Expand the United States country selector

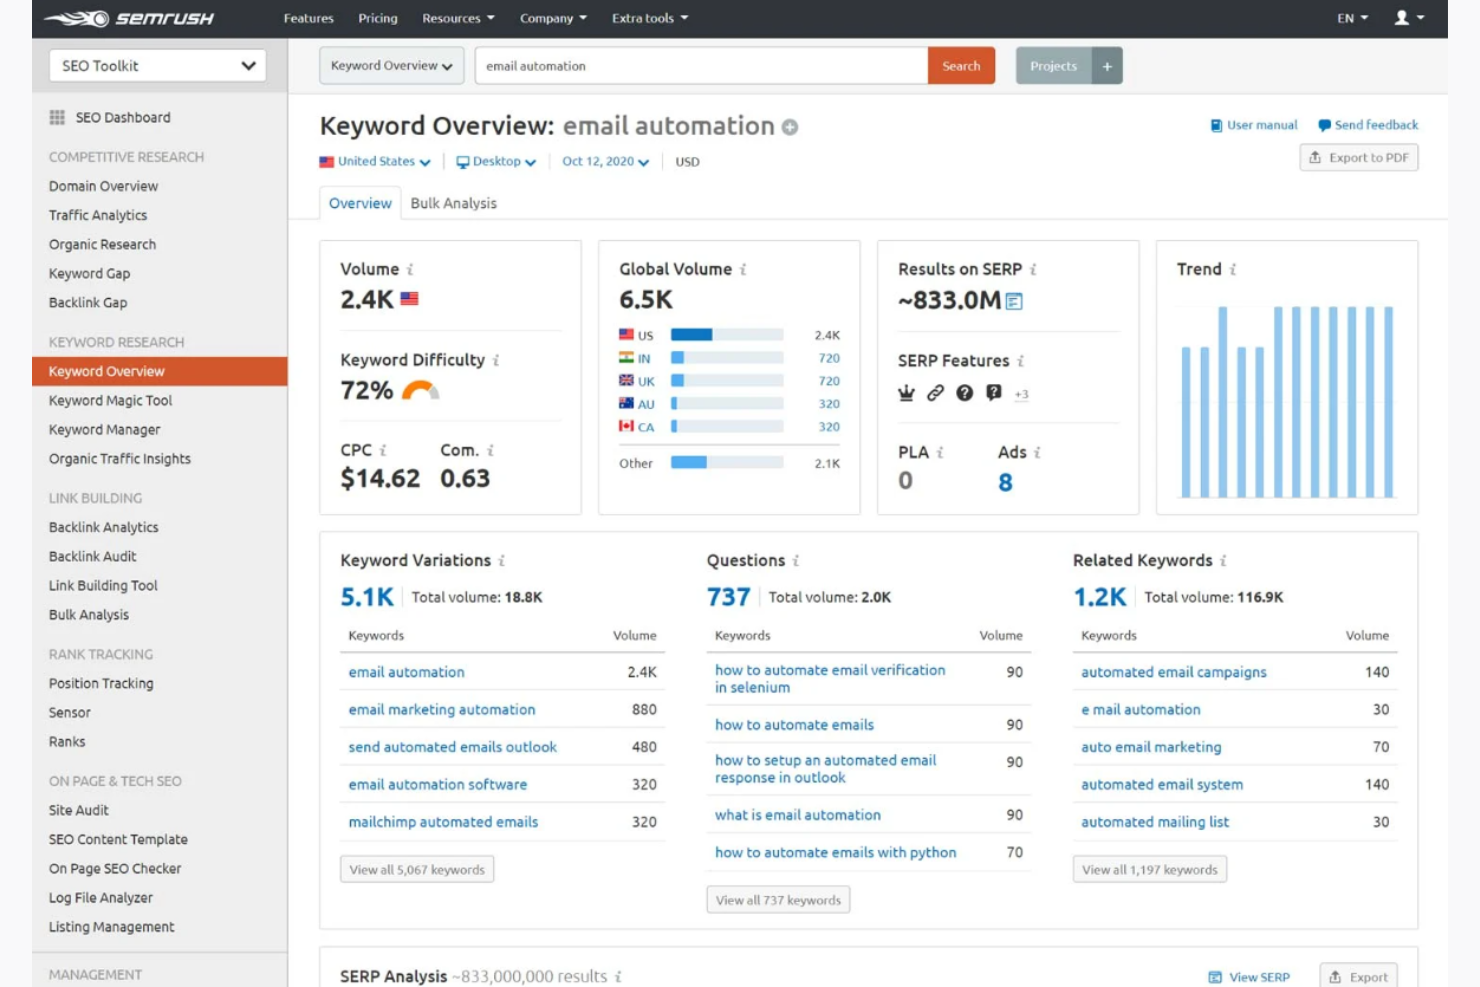pyautogui.click(x=375, y=162)
